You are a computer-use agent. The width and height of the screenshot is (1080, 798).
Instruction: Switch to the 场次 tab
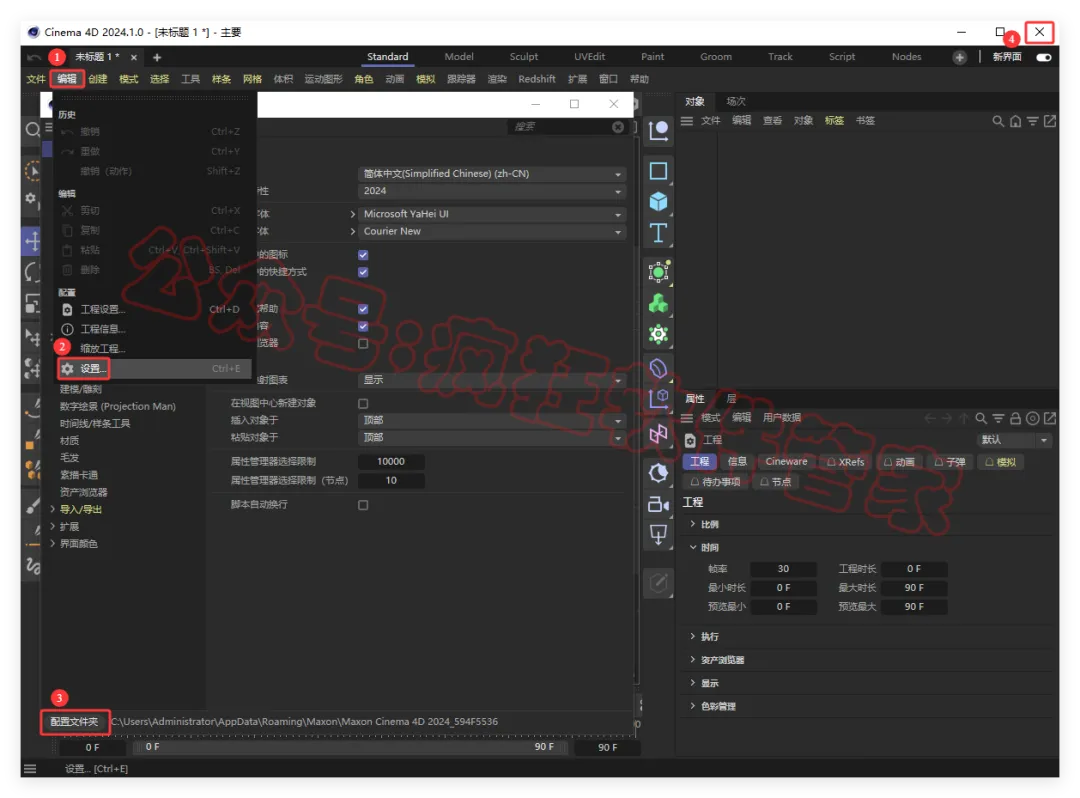pos(736,101)
